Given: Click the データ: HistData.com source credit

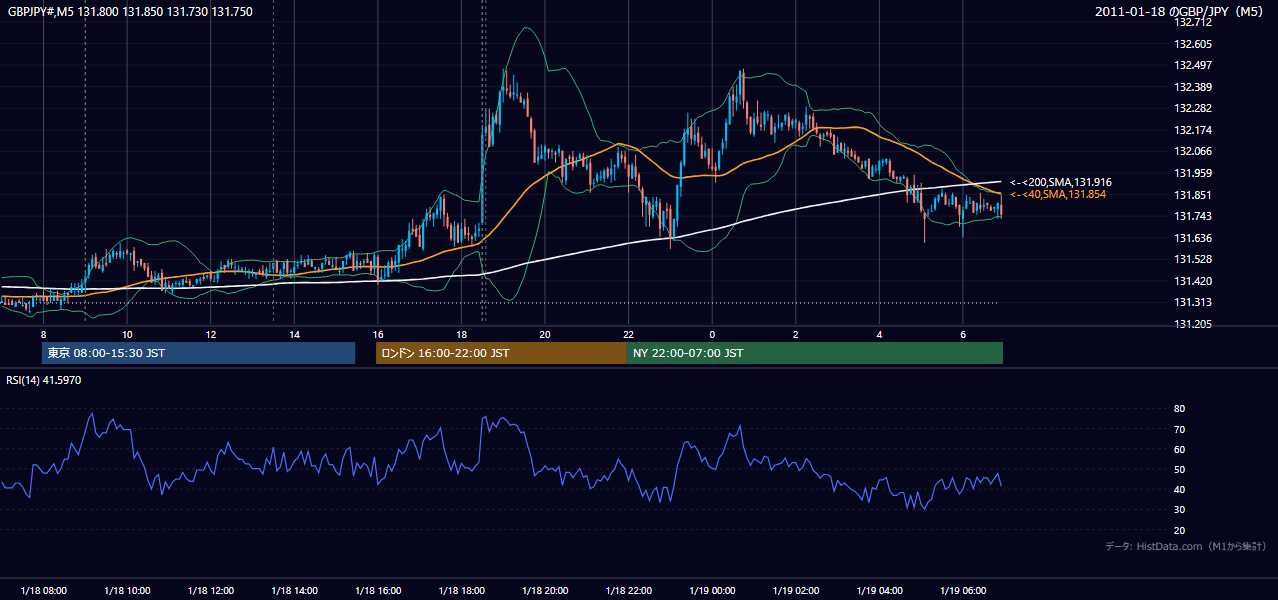Looking at the screenshot, I should [1186, 546].
